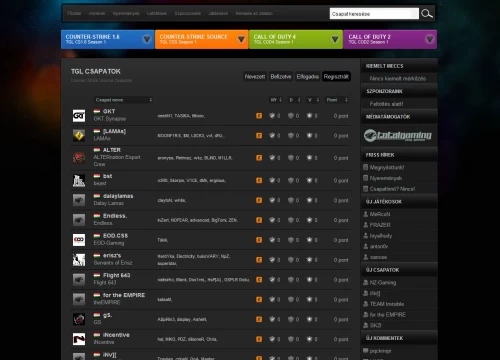Select the Nevezett filter tab

255,77
